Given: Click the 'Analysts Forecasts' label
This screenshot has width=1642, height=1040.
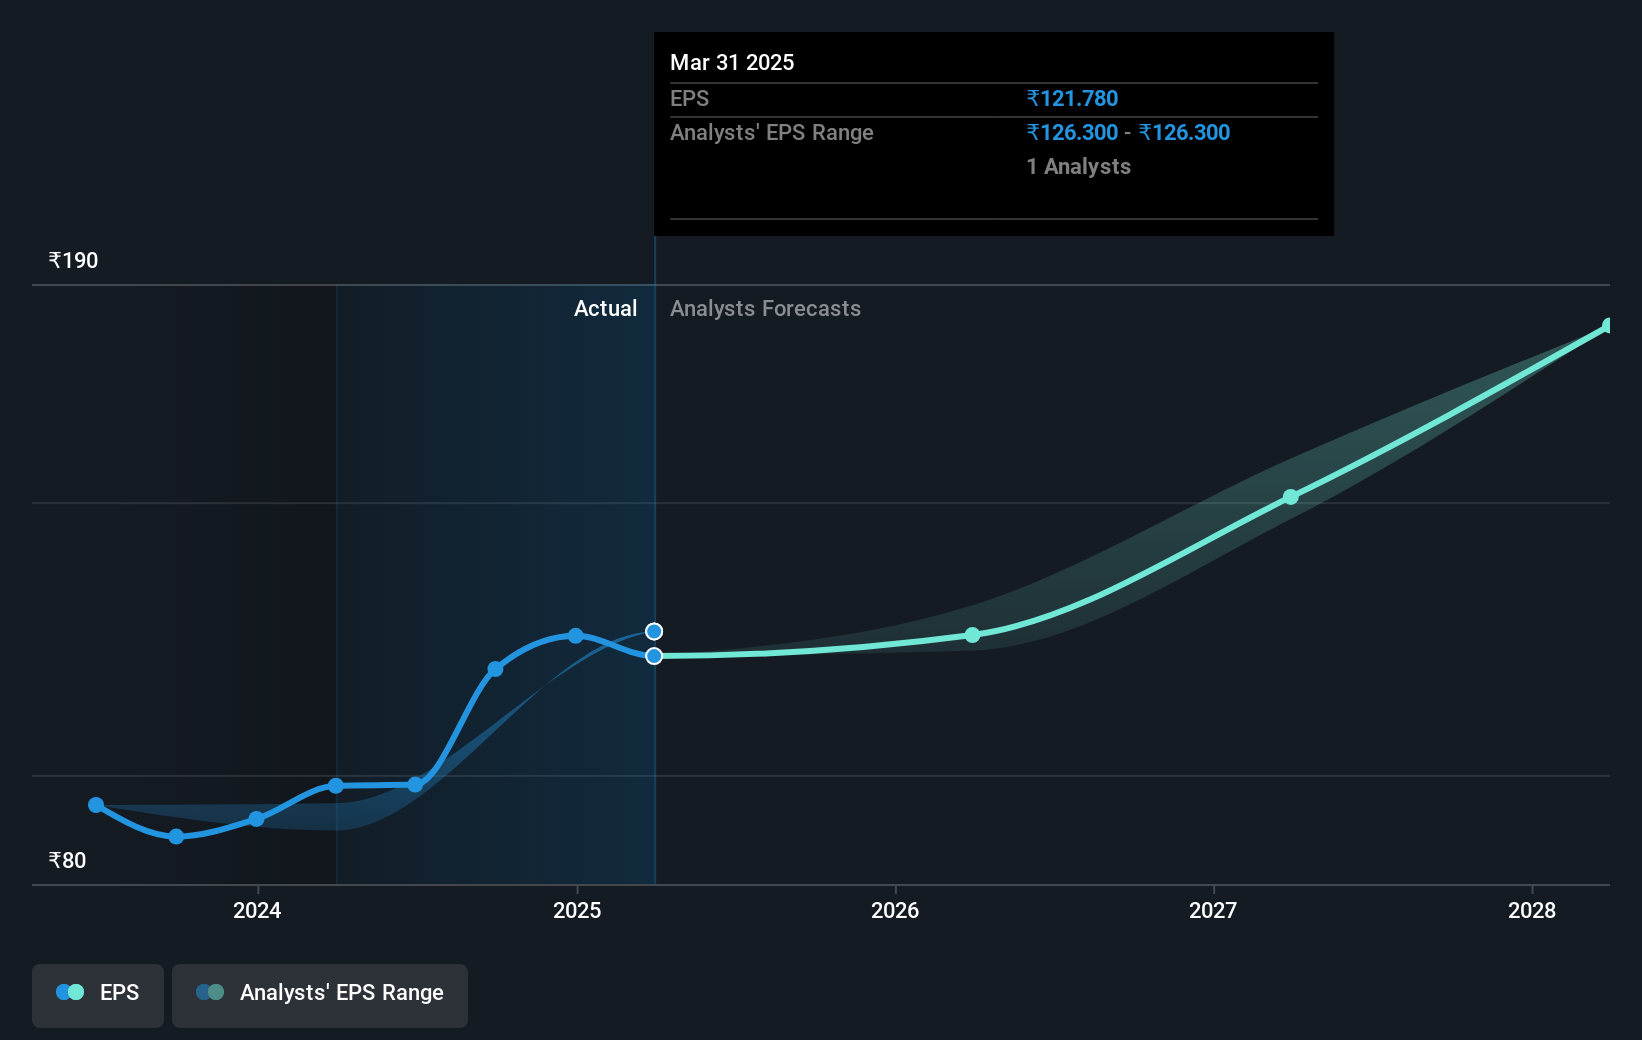Looking at the screenshot, I should coord(765,309).
